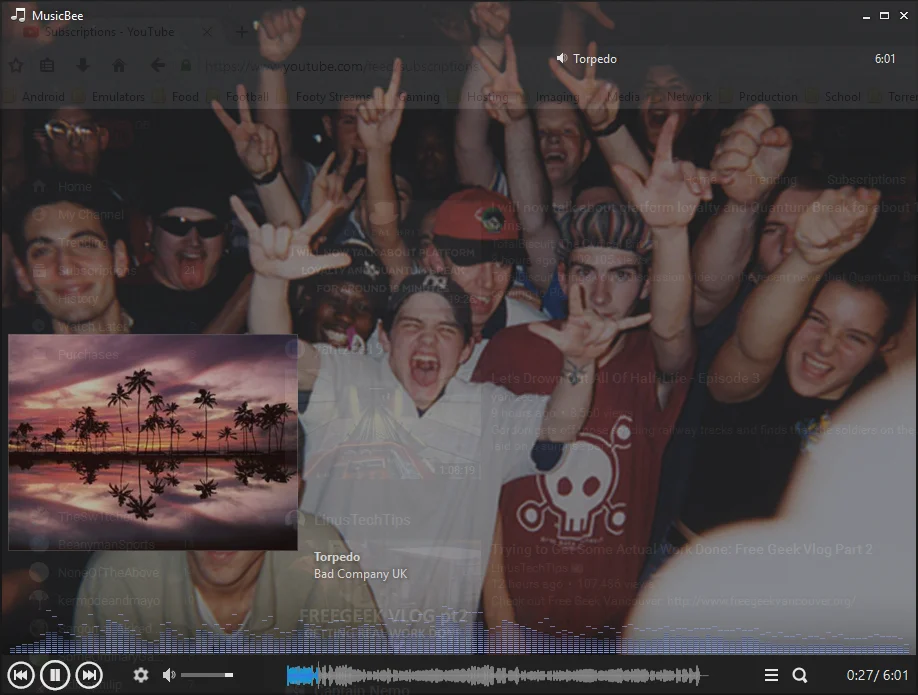Toggle the 0:27/ 6:01 time display

[877, 675]
